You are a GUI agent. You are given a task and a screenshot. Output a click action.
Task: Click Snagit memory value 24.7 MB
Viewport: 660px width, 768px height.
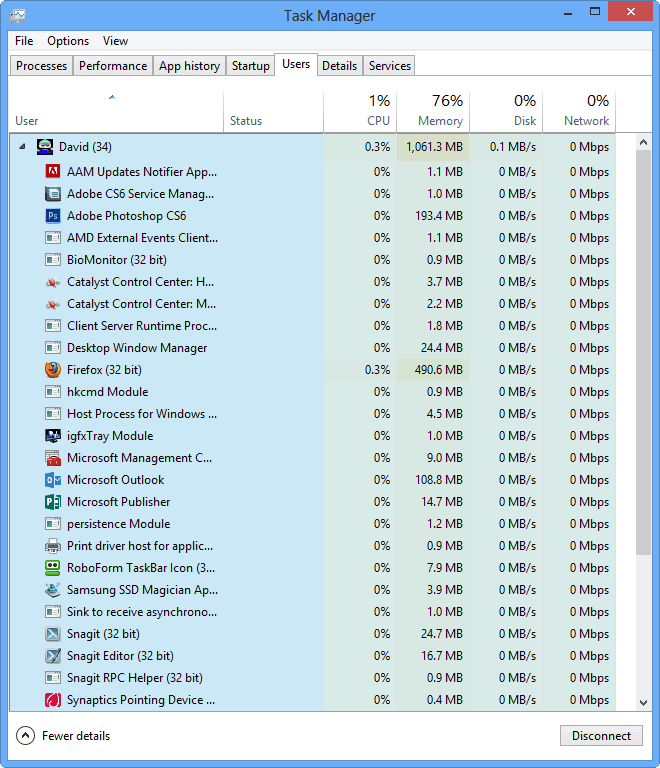tap(442, 634)
